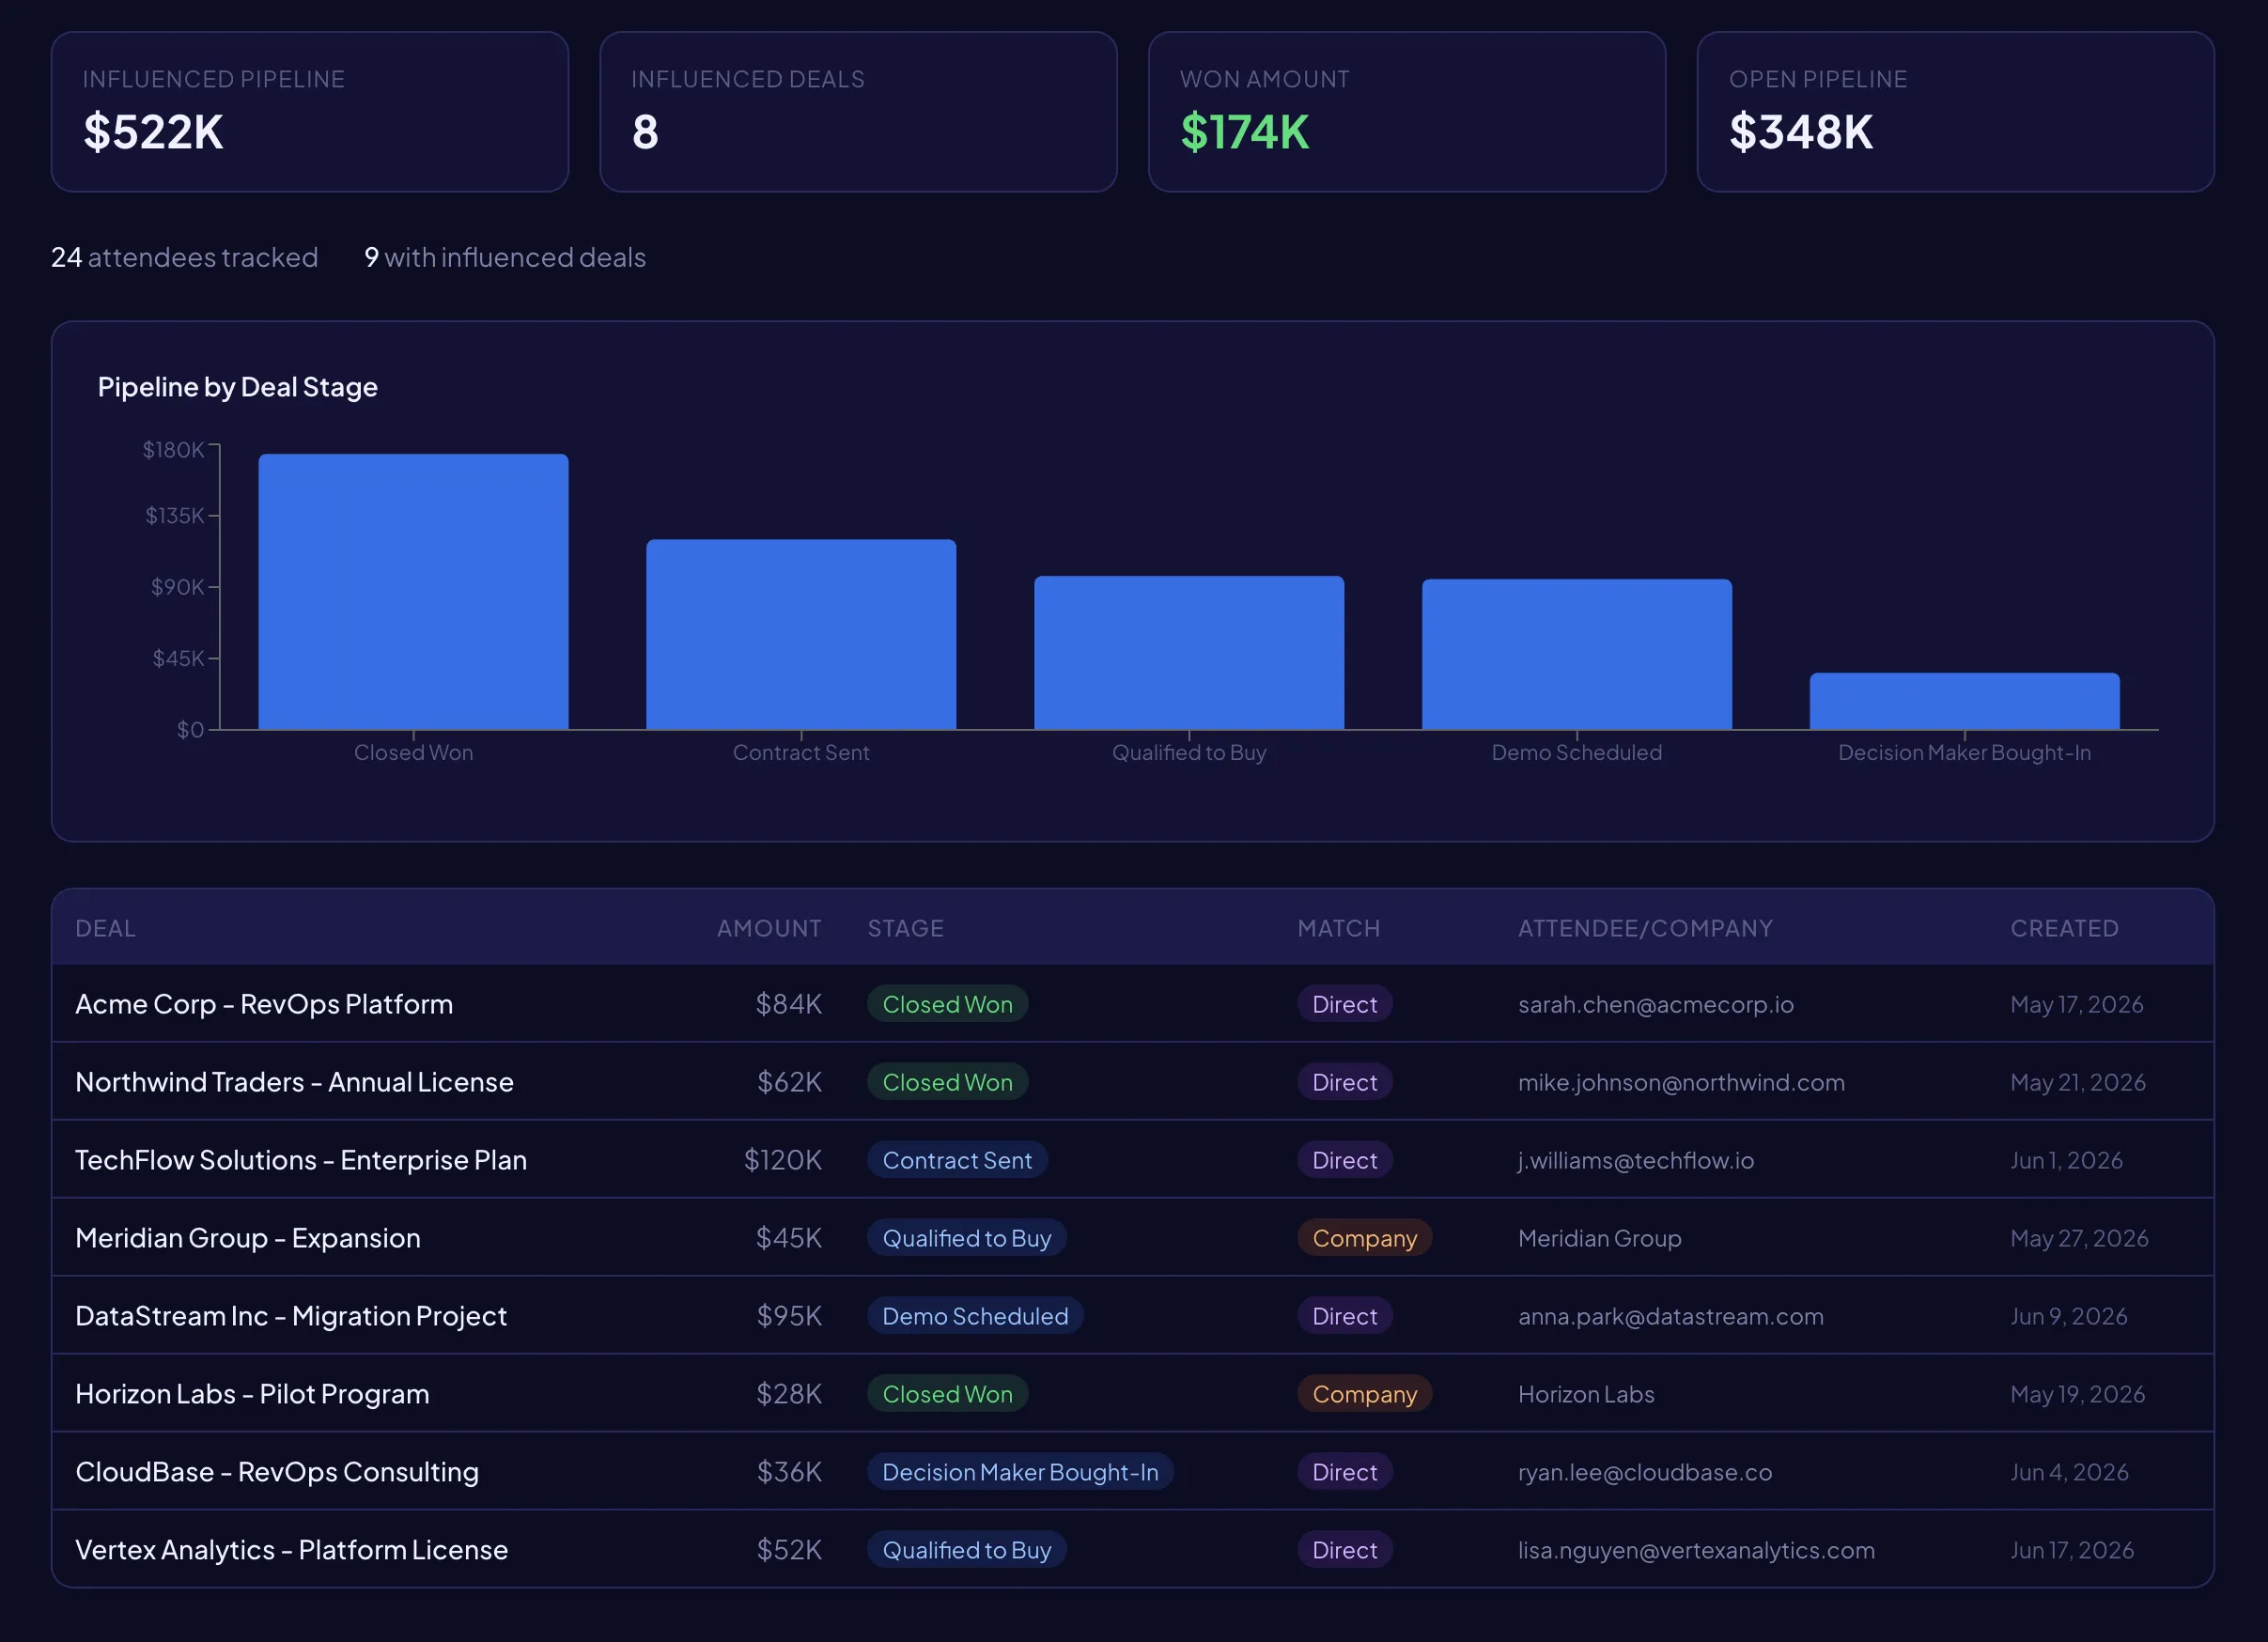The width and height of the screenshot is (2268, 1642).
Task: Sort by the CREATED column header
Action: [x=2064, y=928]
